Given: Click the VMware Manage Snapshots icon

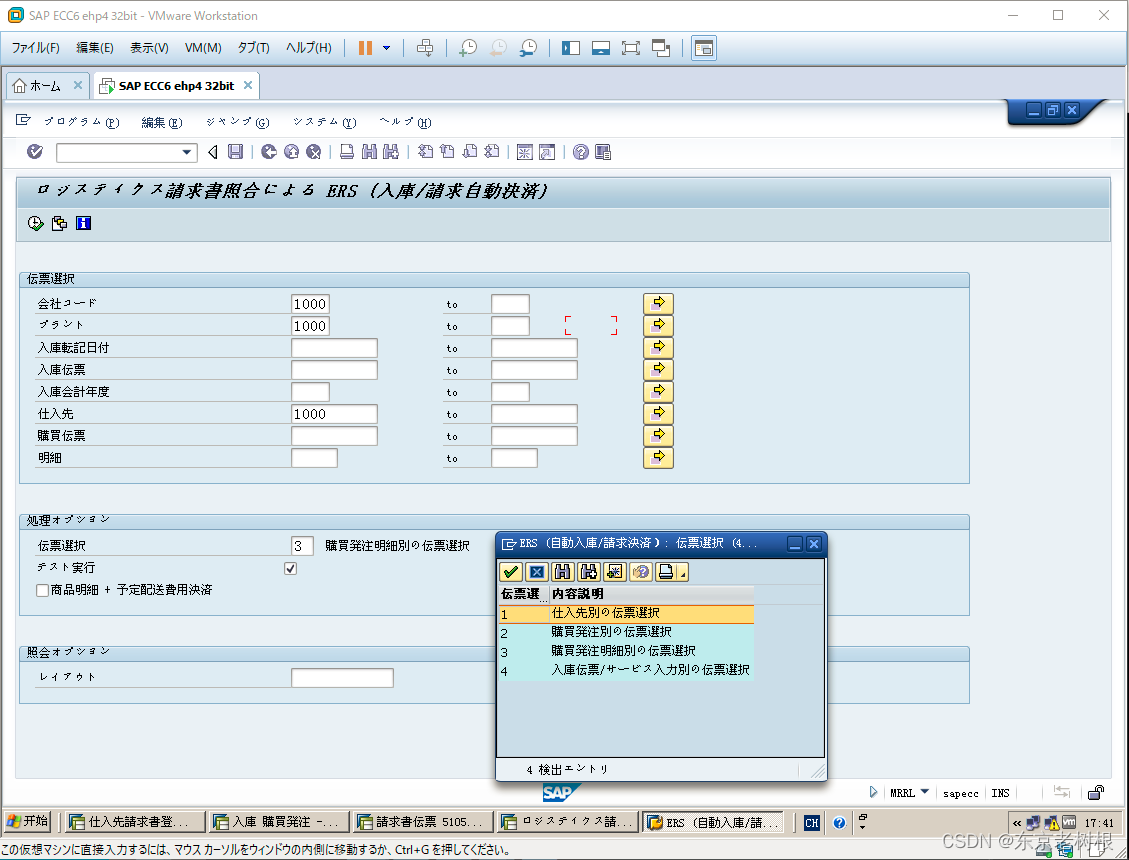Looking at the screenshot, I should (528, 48).
